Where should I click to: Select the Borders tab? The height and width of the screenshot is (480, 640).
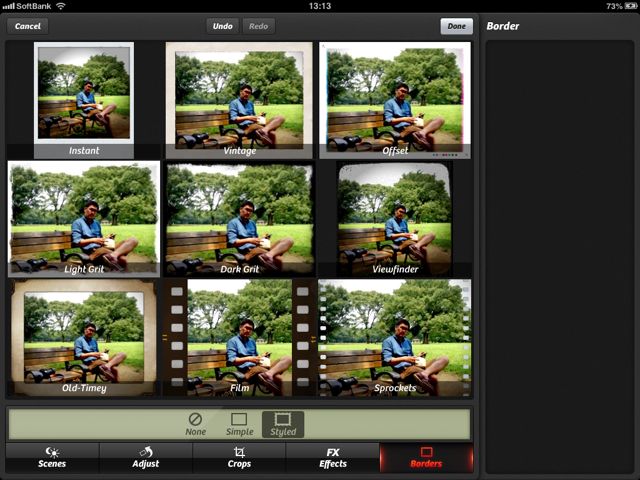(426, 458)
